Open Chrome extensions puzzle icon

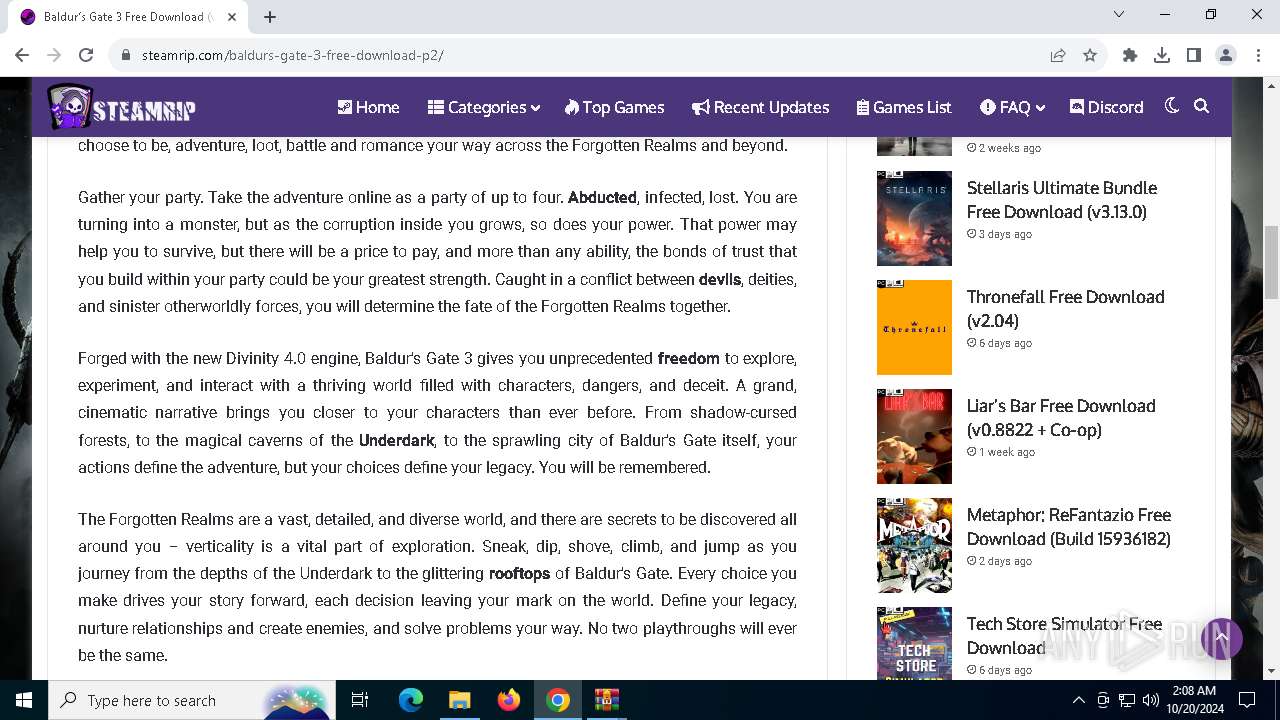coord(1130,55)
